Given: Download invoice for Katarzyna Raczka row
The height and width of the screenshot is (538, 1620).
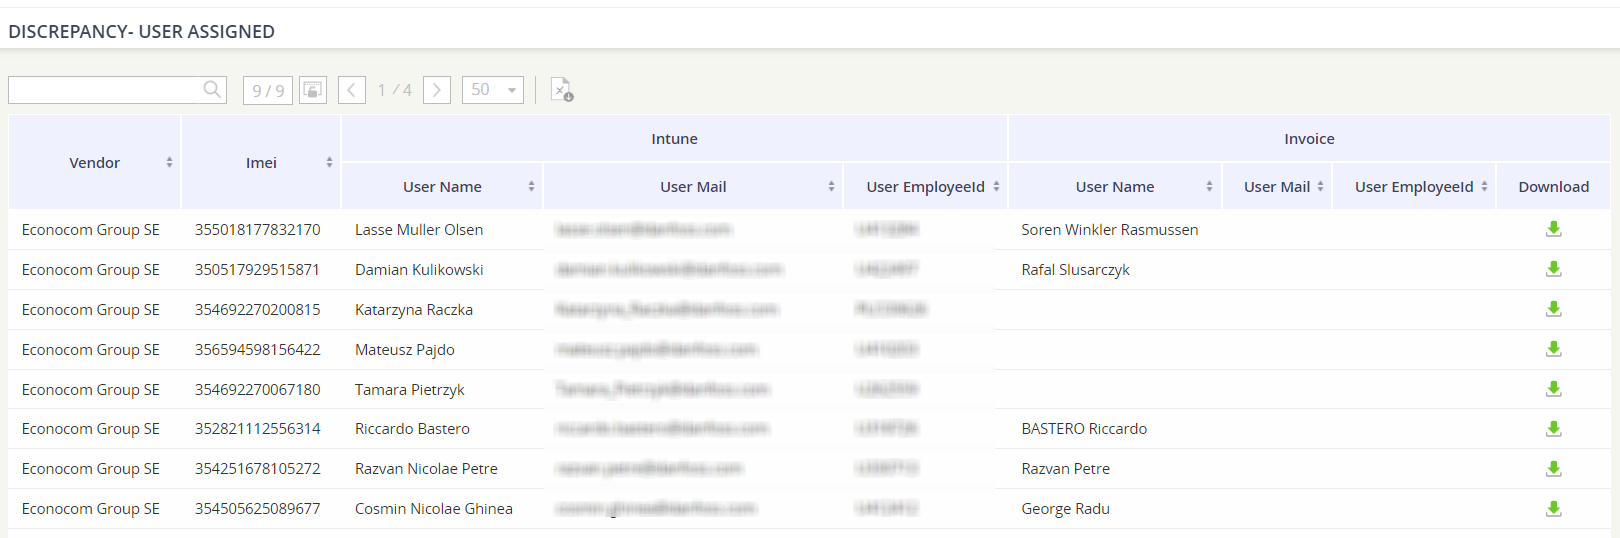Looking at the screenshot, I should (1554, 309).
